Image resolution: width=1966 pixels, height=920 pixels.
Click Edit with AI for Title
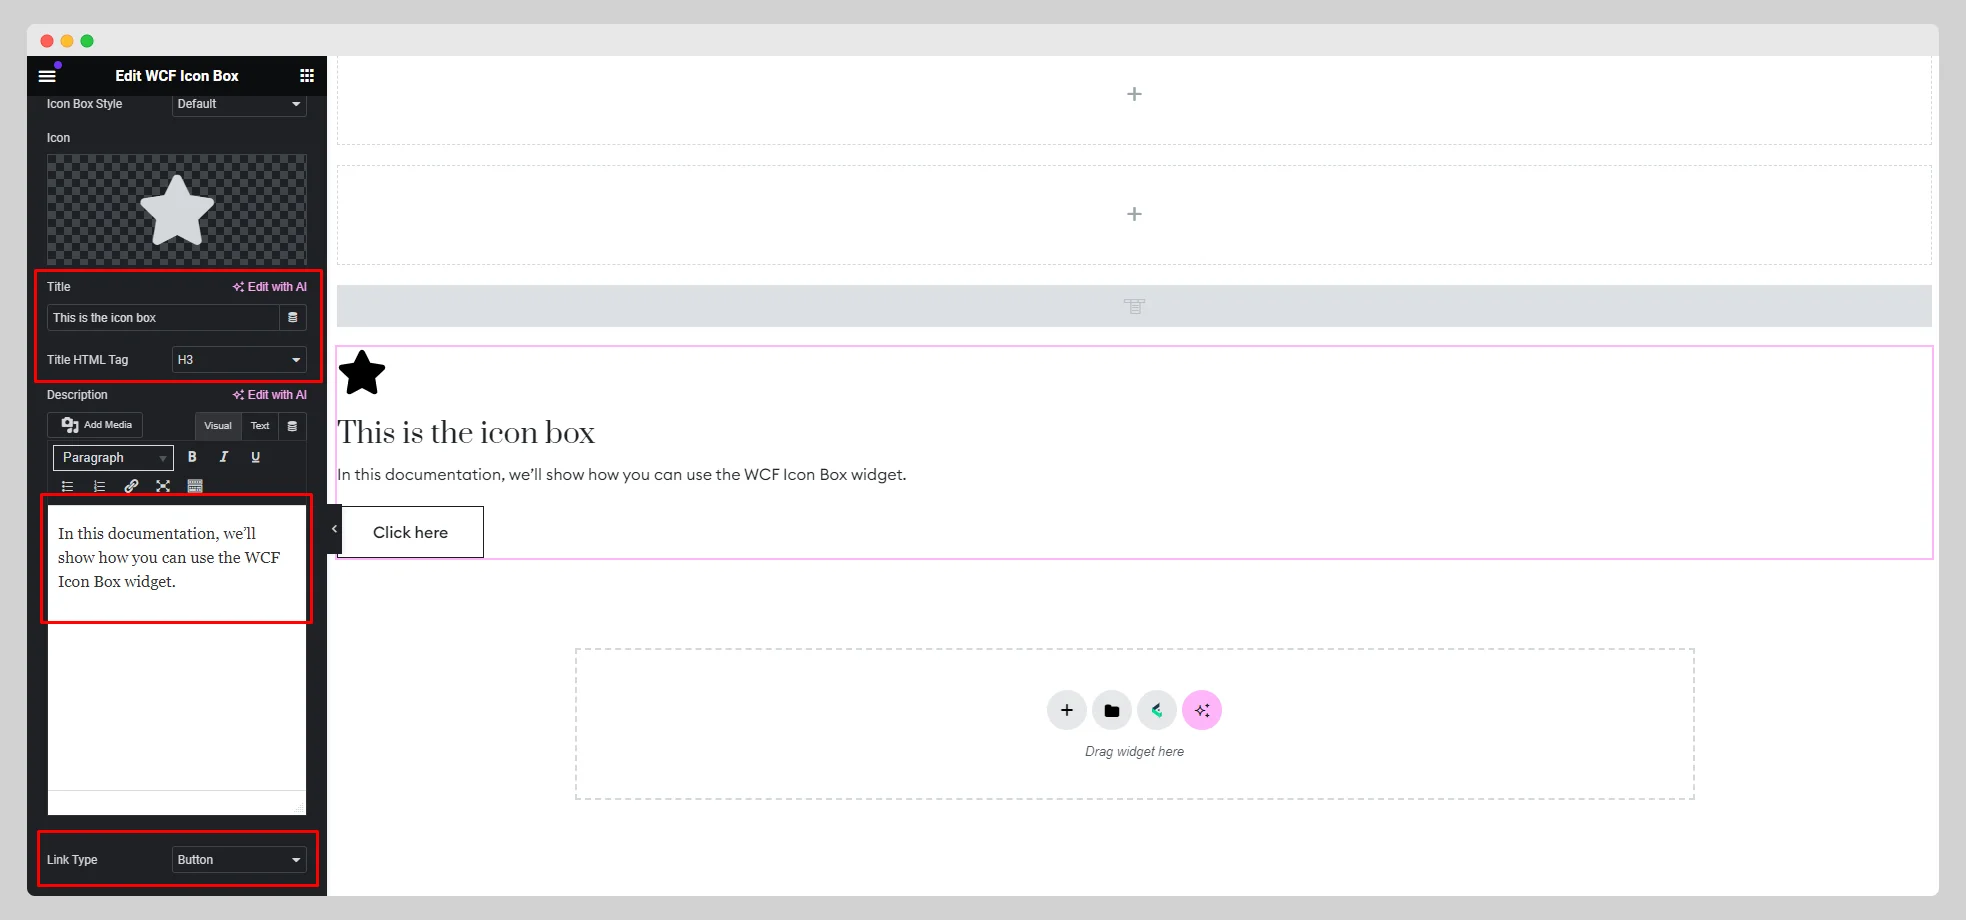270,287
